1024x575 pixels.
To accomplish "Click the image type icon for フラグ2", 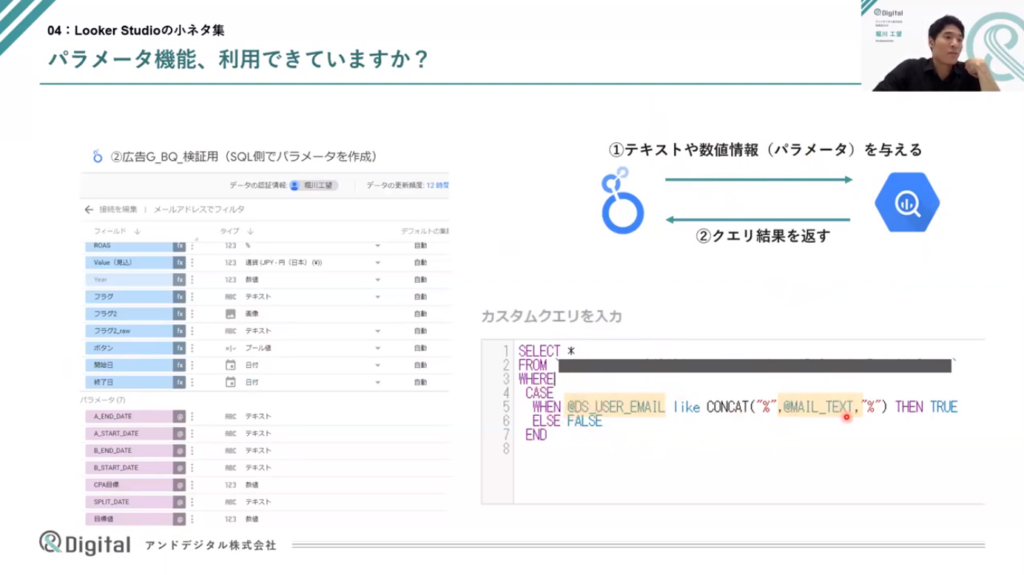I will pos(230,313).
